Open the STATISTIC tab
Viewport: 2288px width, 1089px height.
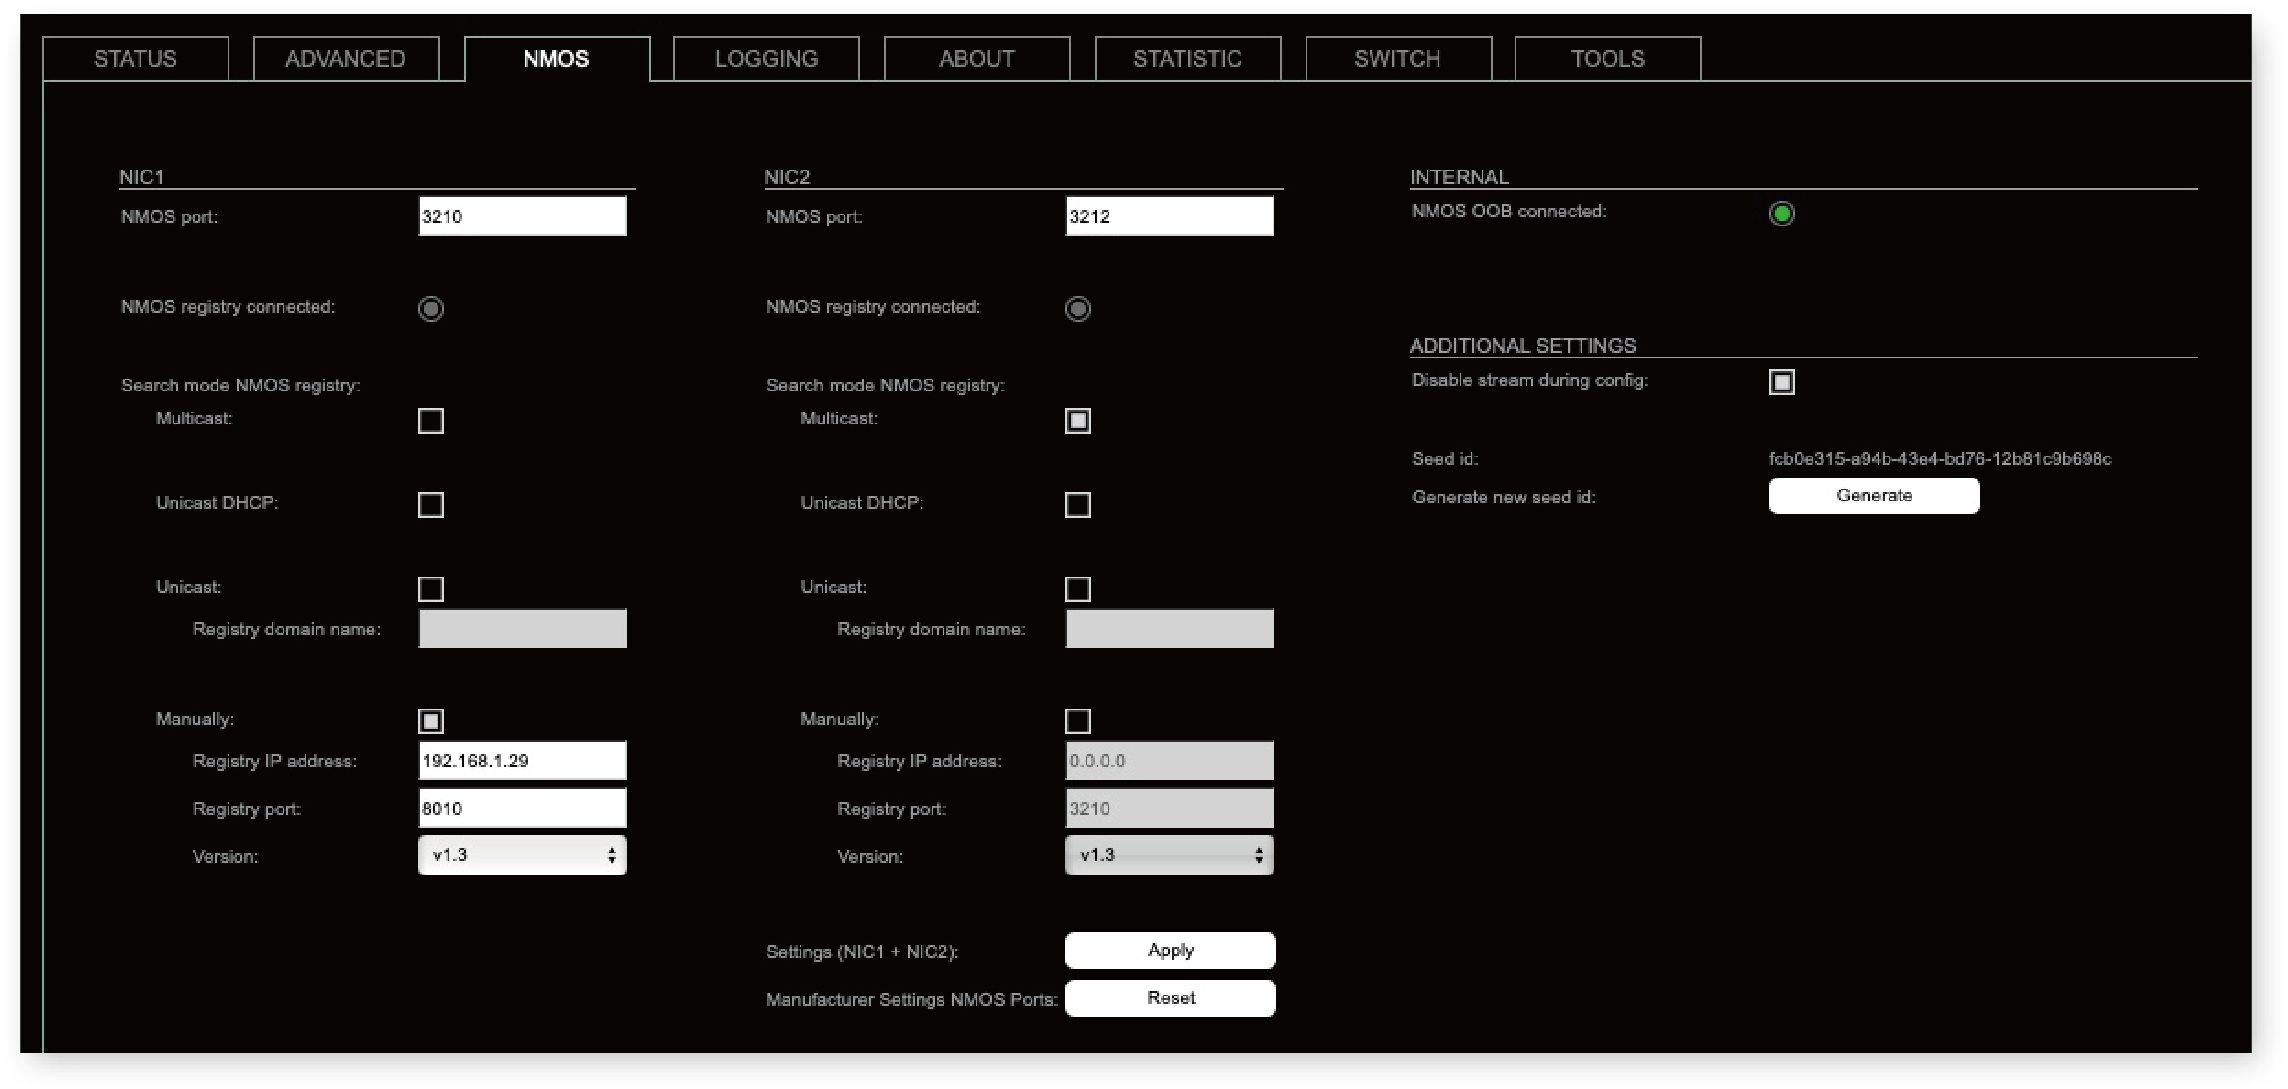click(1188, 59)
